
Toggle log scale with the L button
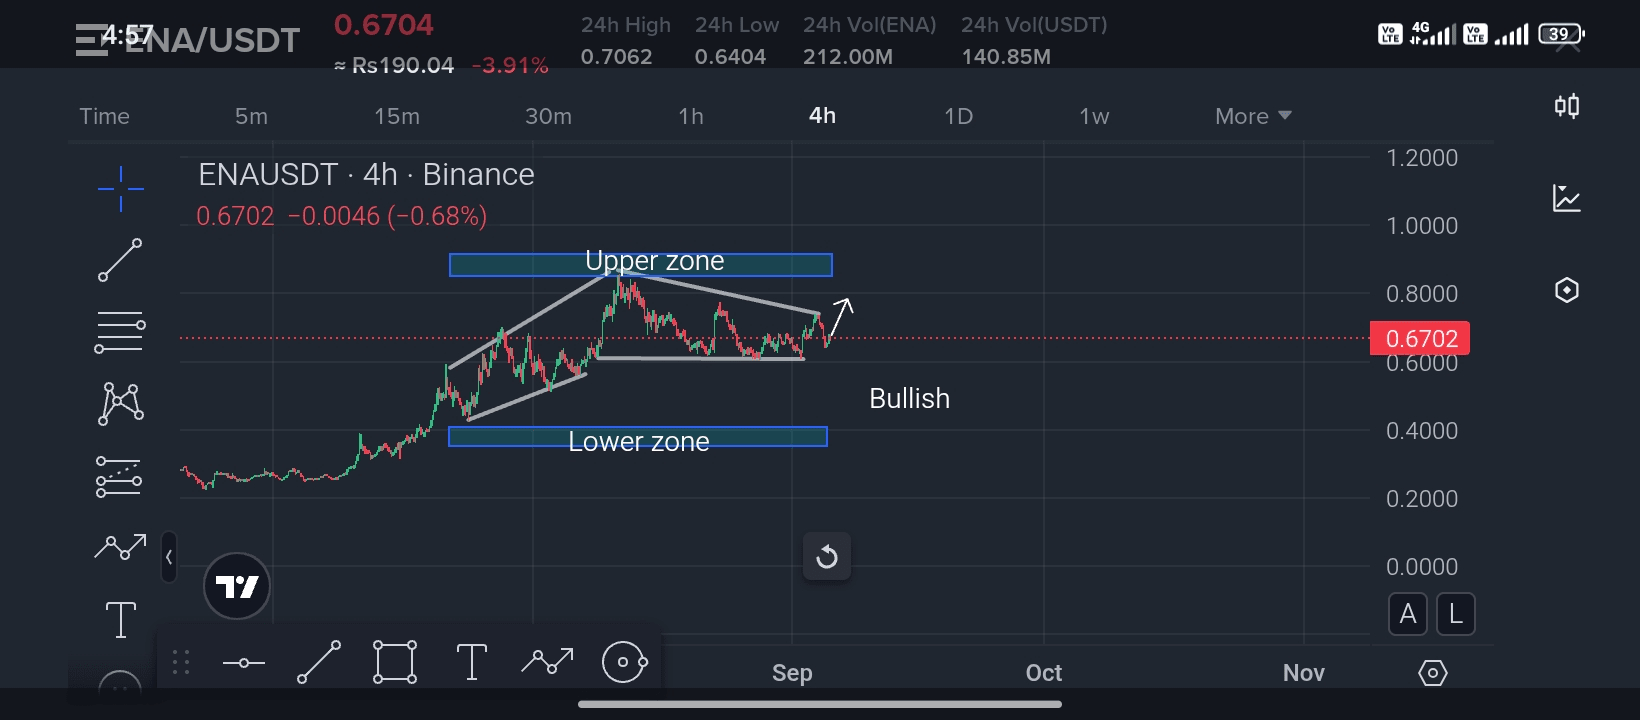pos(1456,614)
